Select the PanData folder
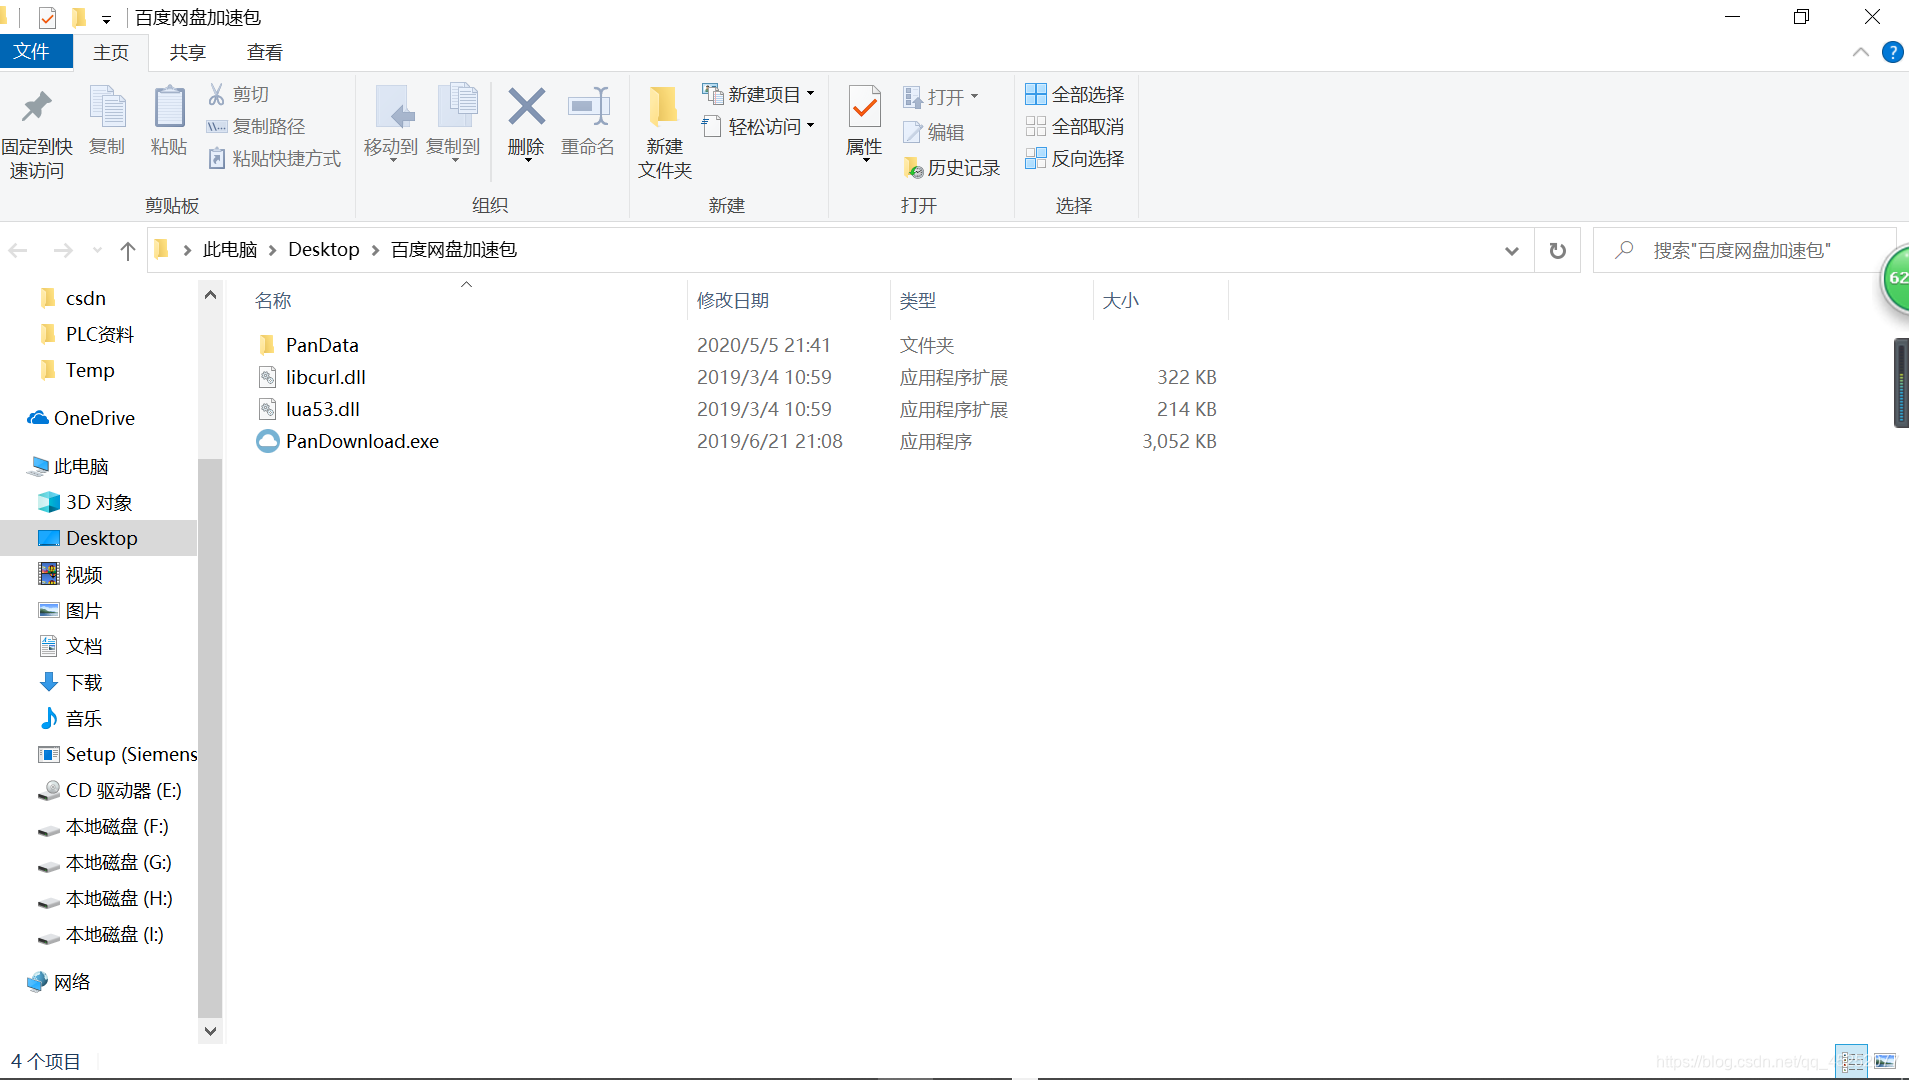This screenshot has width=1909, height=1080. tap(322, 345)
